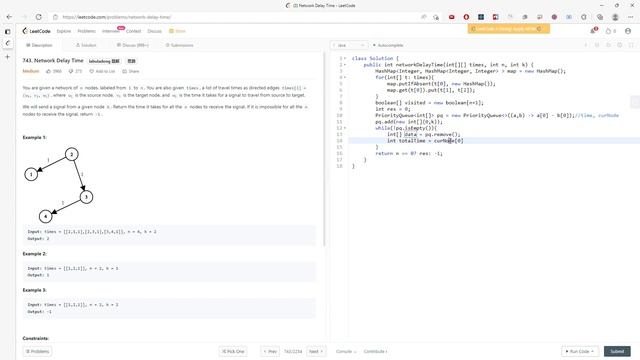
Task: Click the site info icon in the address bar
Action: pyautogui.click(x=56, y=17)
